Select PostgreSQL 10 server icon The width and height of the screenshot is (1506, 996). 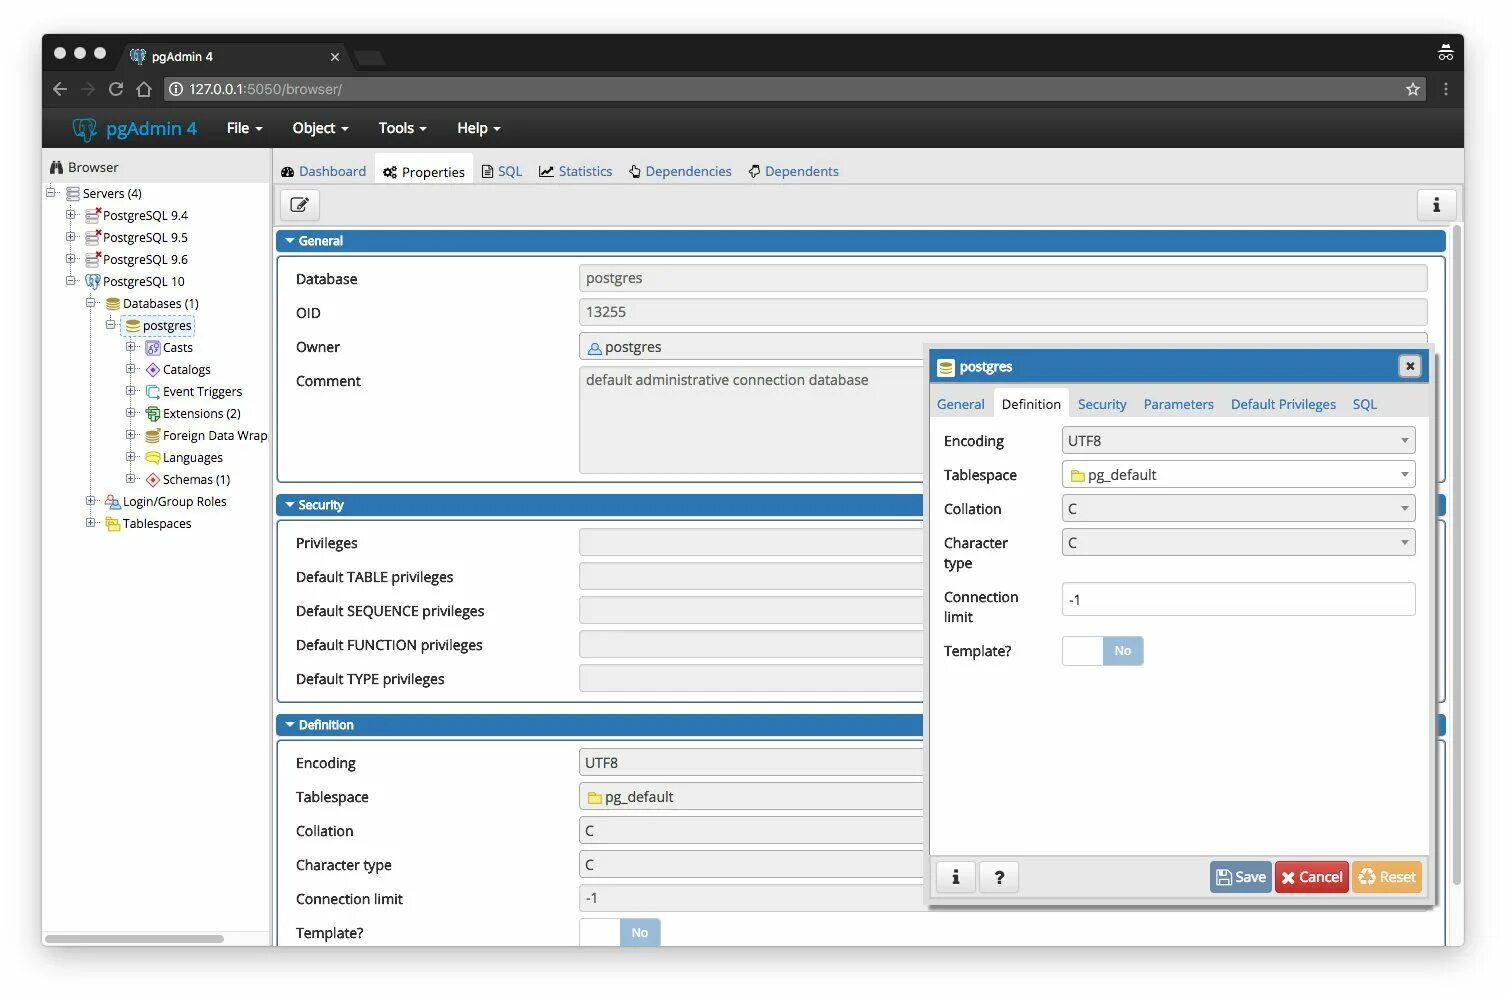tap(93, 281)
